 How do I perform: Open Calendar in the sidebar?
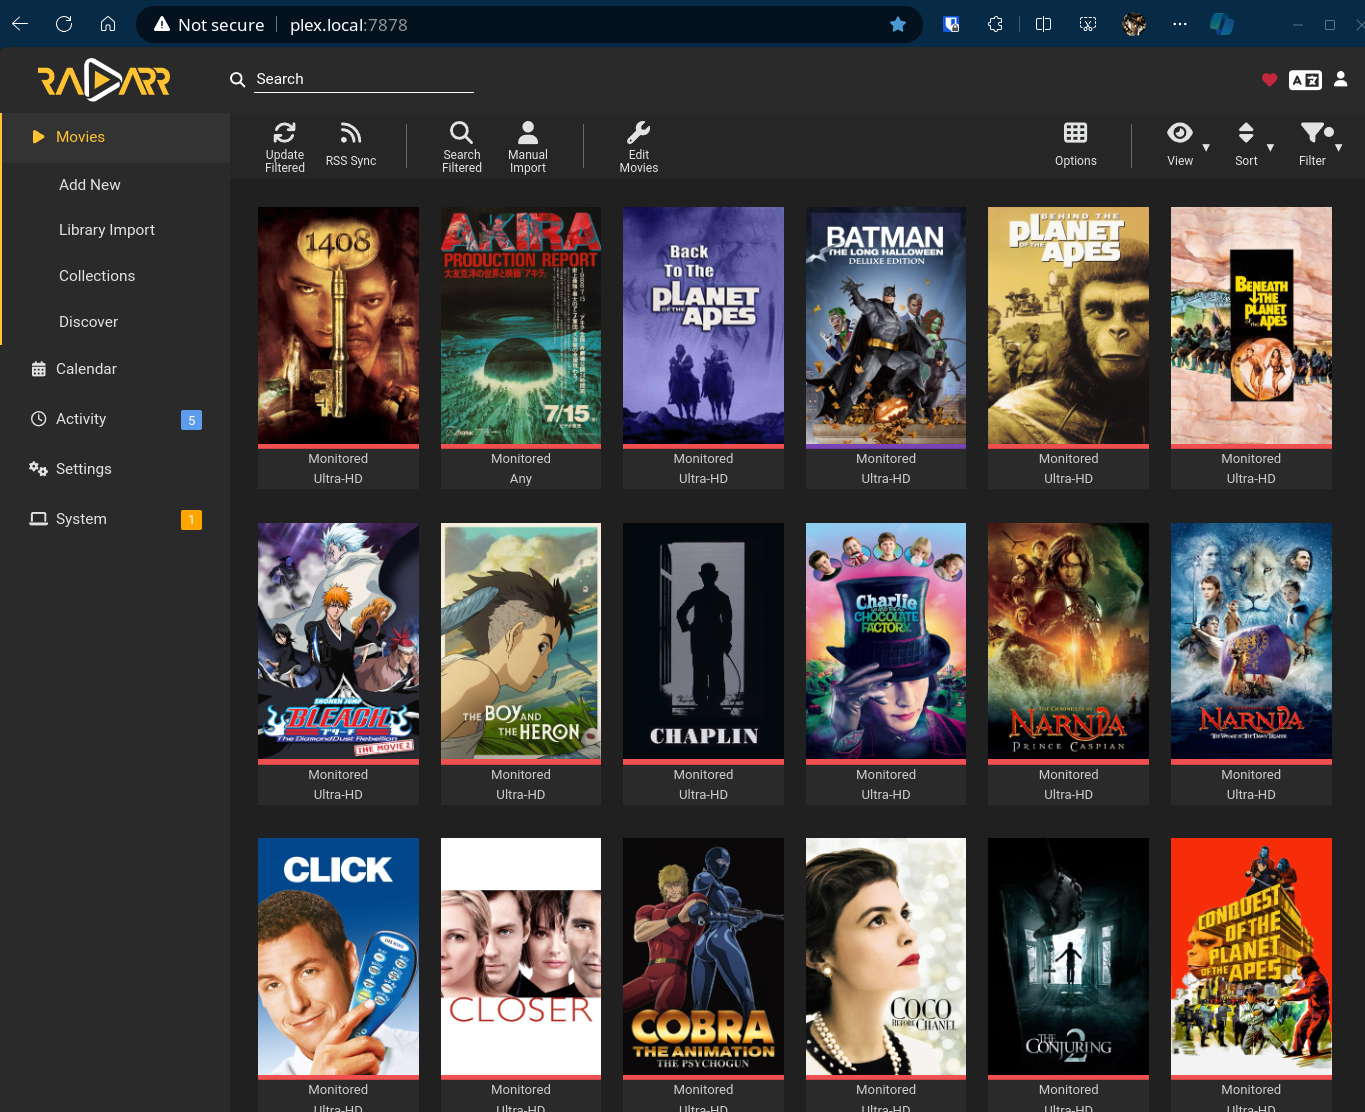tap(86, 369)
